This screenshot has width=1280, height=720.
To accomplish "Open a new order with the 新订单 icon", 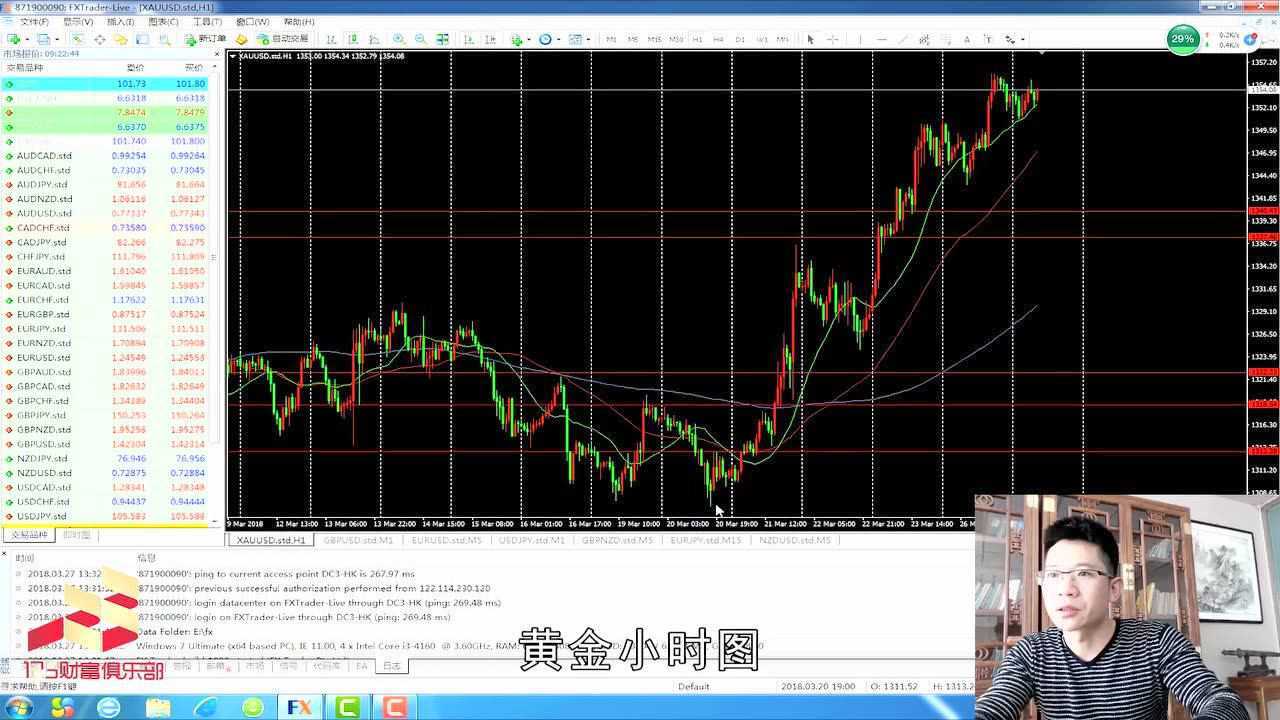I will pyautogui.click(x=202, y=39).
